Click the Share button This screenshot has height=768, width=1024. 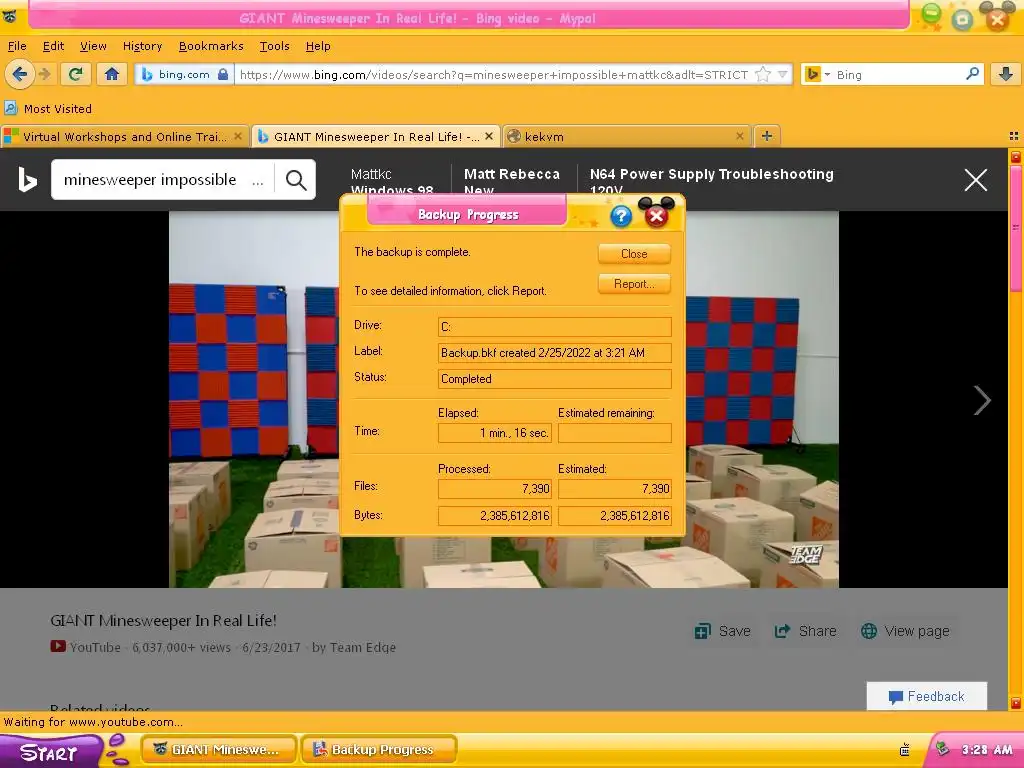pos(805,631)
